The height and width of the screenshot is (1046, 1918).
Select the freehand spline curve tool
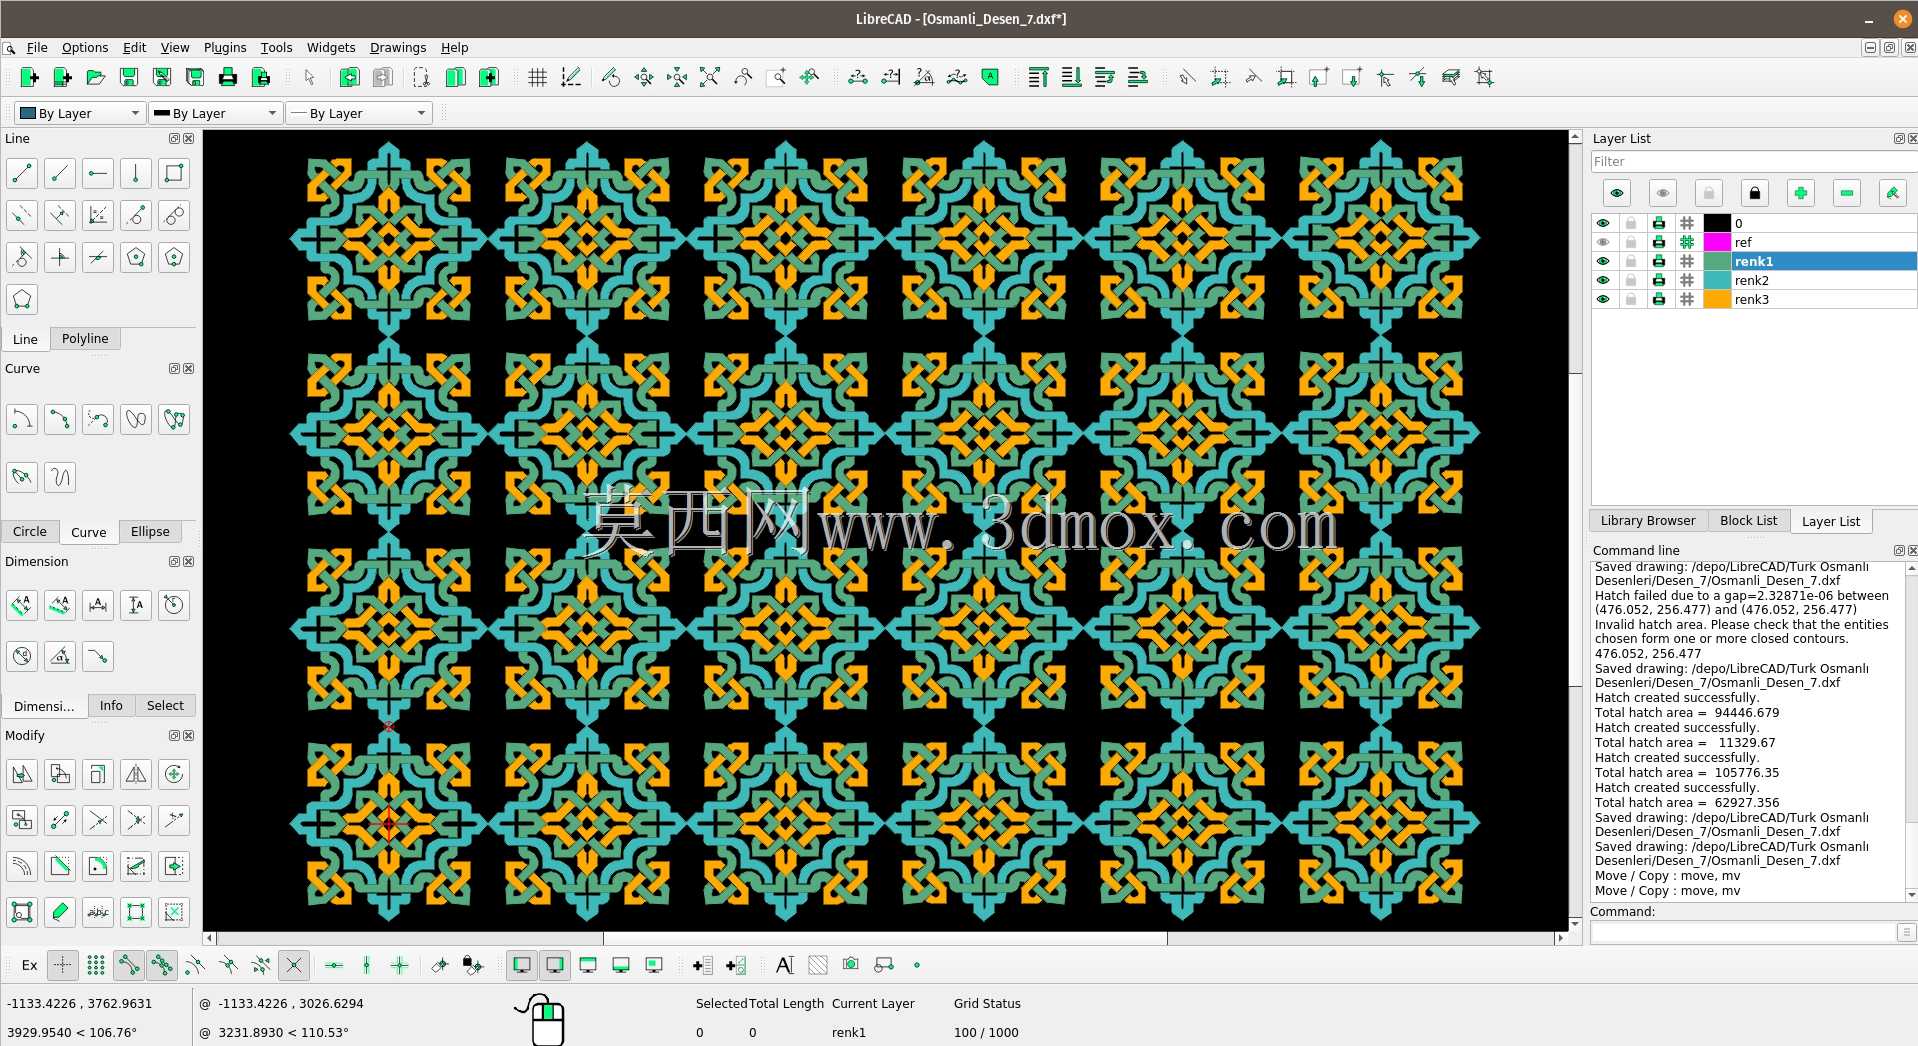pyautogui.click(x=60, y=477)
